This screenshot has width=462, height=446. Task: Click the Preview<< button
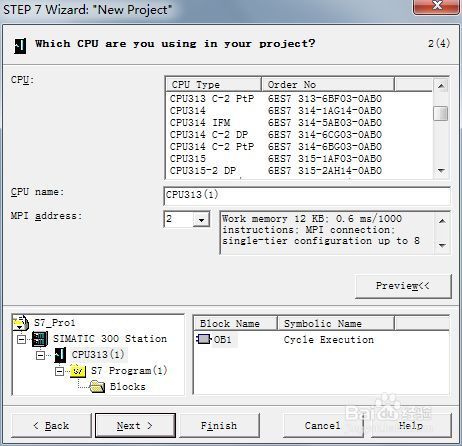click(403, 286)
